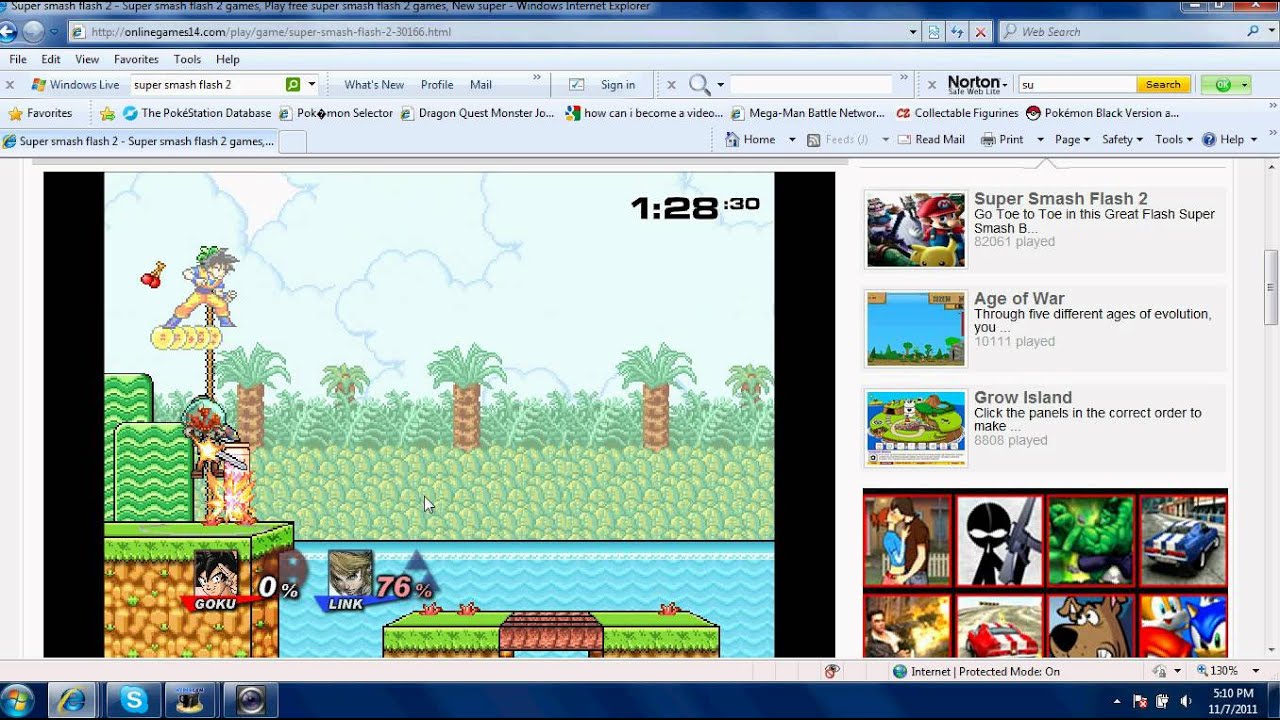The height and width of the screenshot is (720, 1280).
Task: Click Sign in on Windows Live toolbar
Action: coord(618,85)
